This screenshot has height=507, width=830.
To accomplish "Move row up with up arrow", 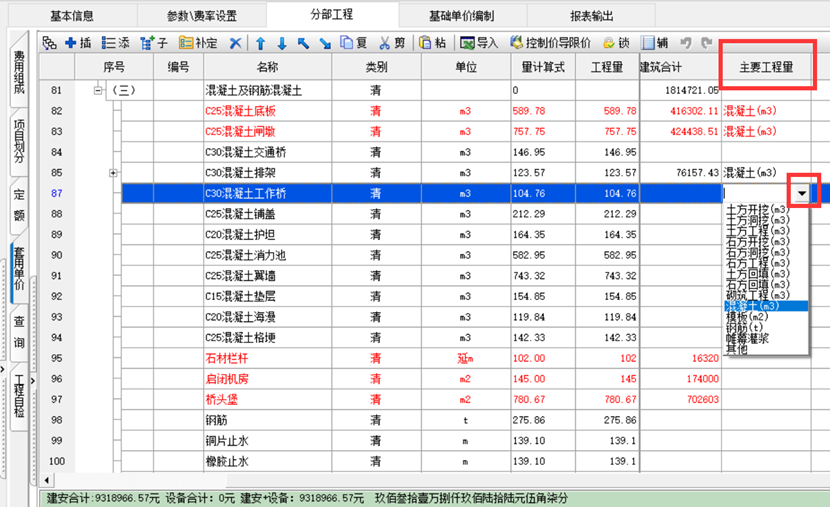I will click(260, 43).
